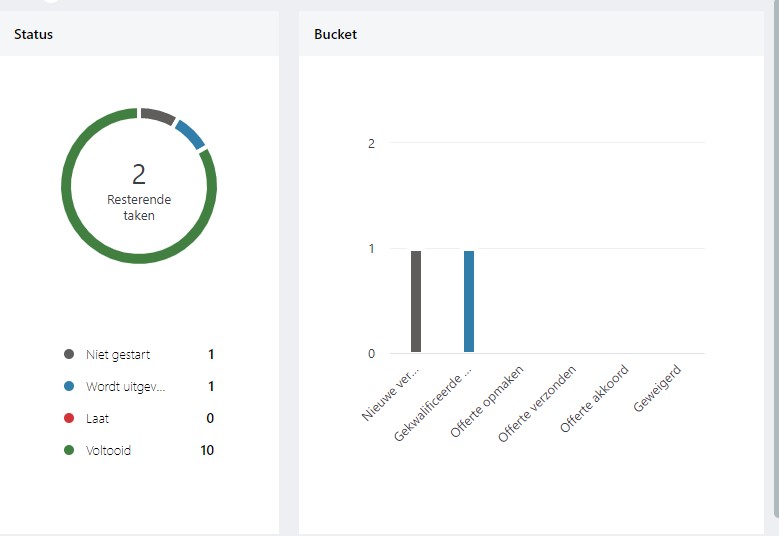The height and width of the screenshot is (536, 779).
Task: Click the count 1 next to Niet gestart
Action: pyautogui.click(x=211, y=354)
